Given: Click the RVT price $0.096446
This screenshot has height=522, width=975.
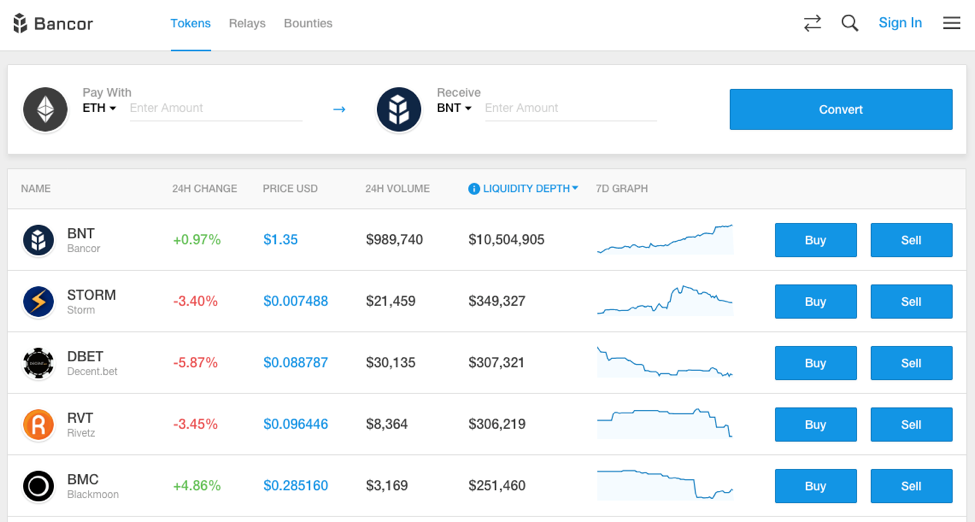Looking at the screenshot, I should 295,424.
